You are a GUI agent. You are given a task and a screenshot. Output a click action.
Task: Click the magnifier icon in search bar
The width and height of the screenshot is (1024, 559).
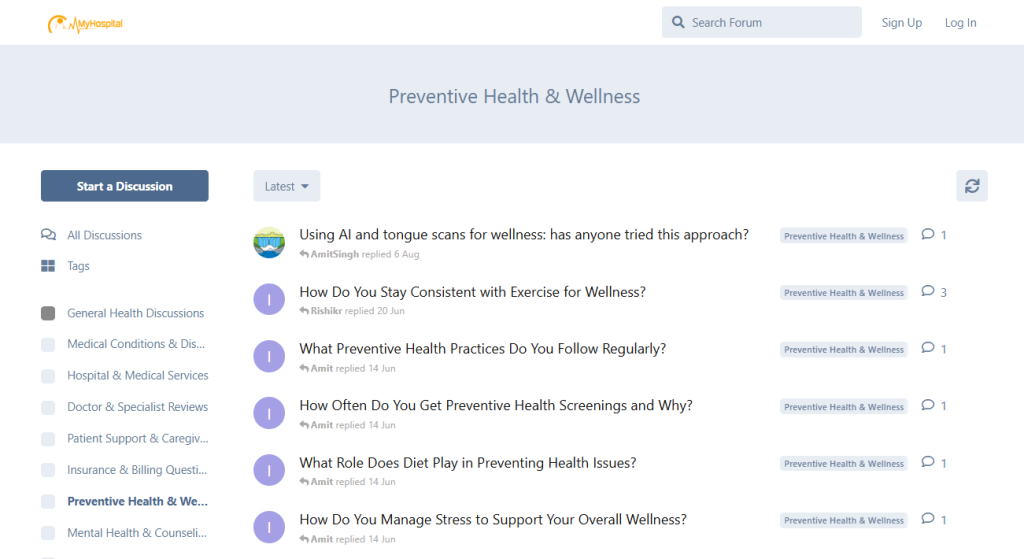[x=678, y=22]
